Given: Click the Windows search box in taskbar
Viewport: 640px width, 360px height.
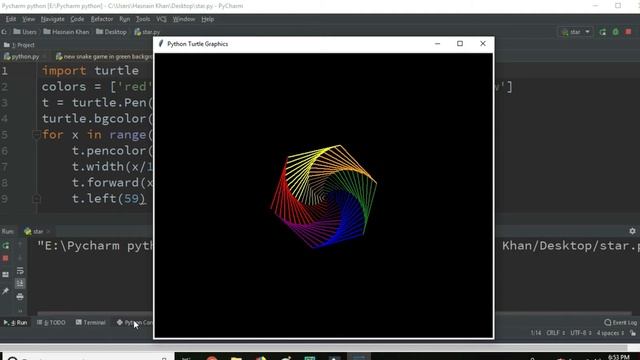Looking at the screenshot, I should click(88, 357).
